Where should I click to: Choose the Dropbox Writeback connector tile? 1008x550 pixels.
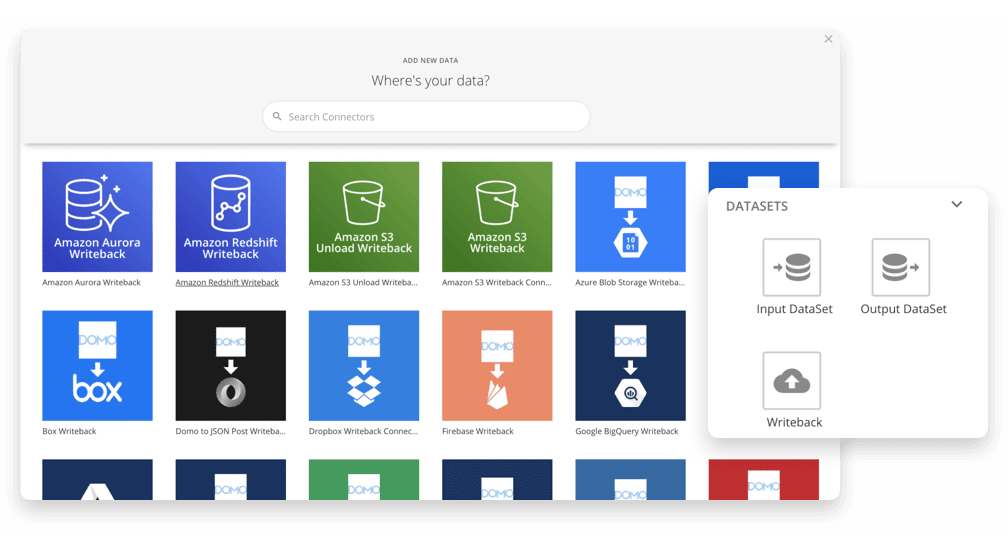click(x=364, y=366)
